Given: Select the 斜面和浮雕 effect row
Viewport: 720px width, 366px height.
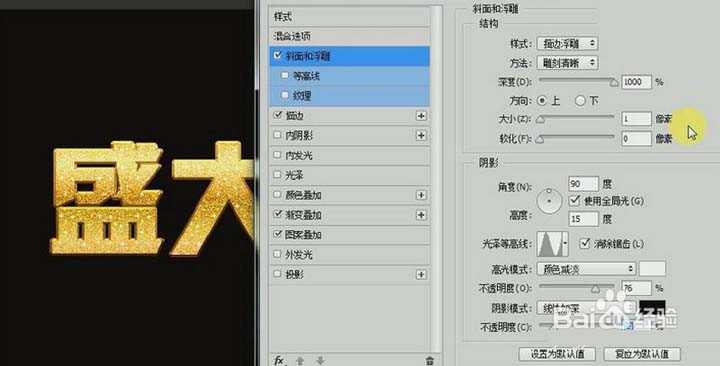Looking at the screenshot, I should (350, 56).
